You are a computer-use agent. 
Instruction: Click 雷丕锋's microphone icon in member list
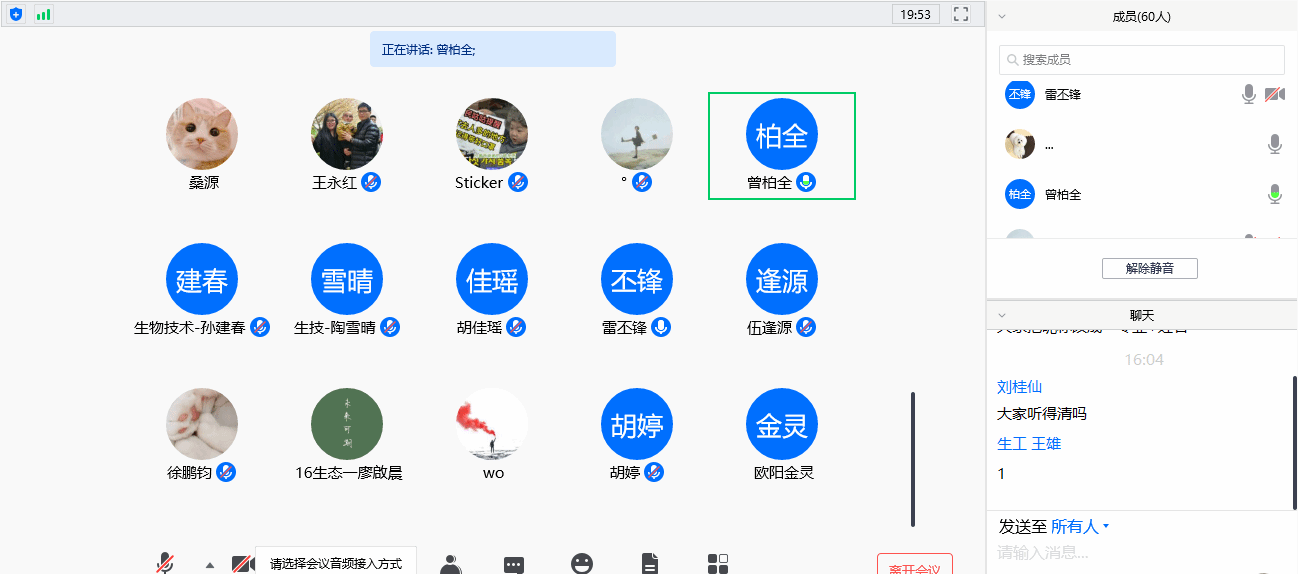tap(1249, 94)
